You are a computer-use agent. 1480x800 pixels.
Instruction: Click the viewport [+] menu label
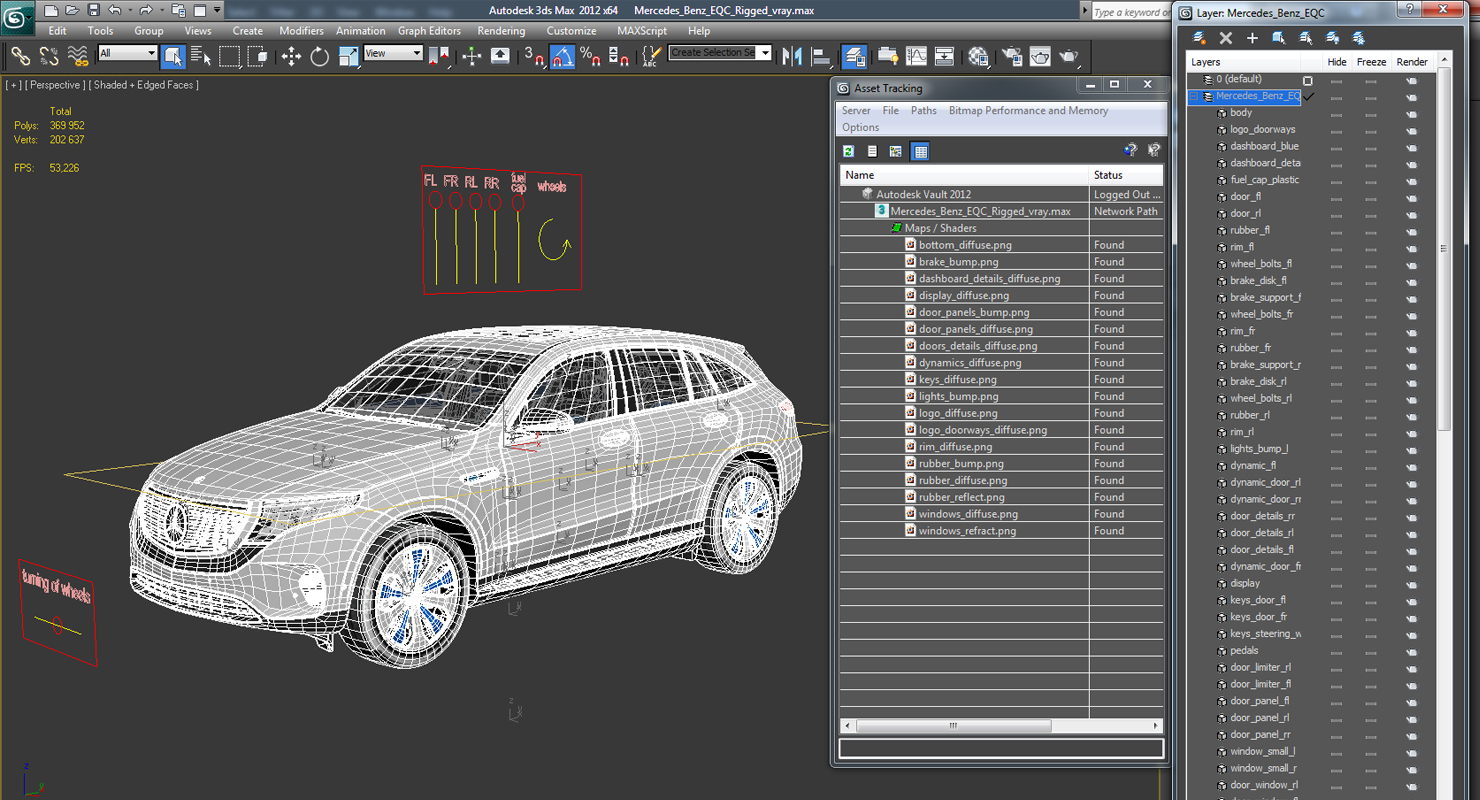(13, 85)
